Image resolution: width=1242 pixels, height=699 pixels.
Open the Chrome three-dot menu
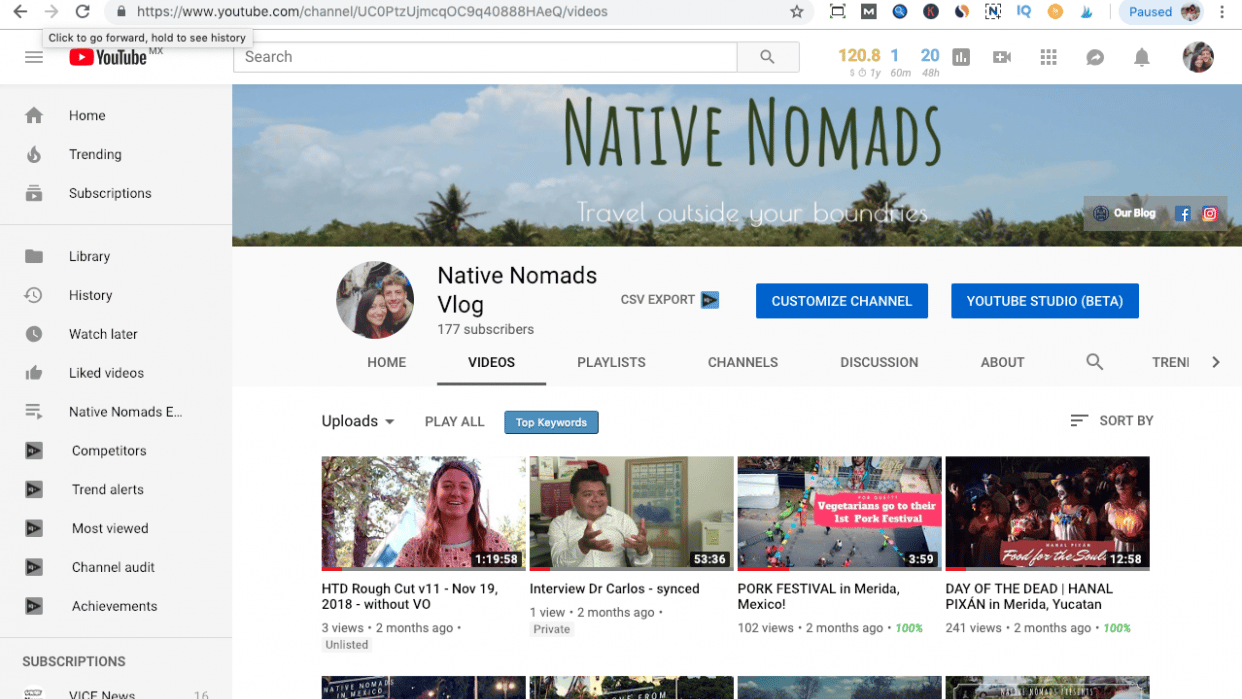[x=1222, y=12]
